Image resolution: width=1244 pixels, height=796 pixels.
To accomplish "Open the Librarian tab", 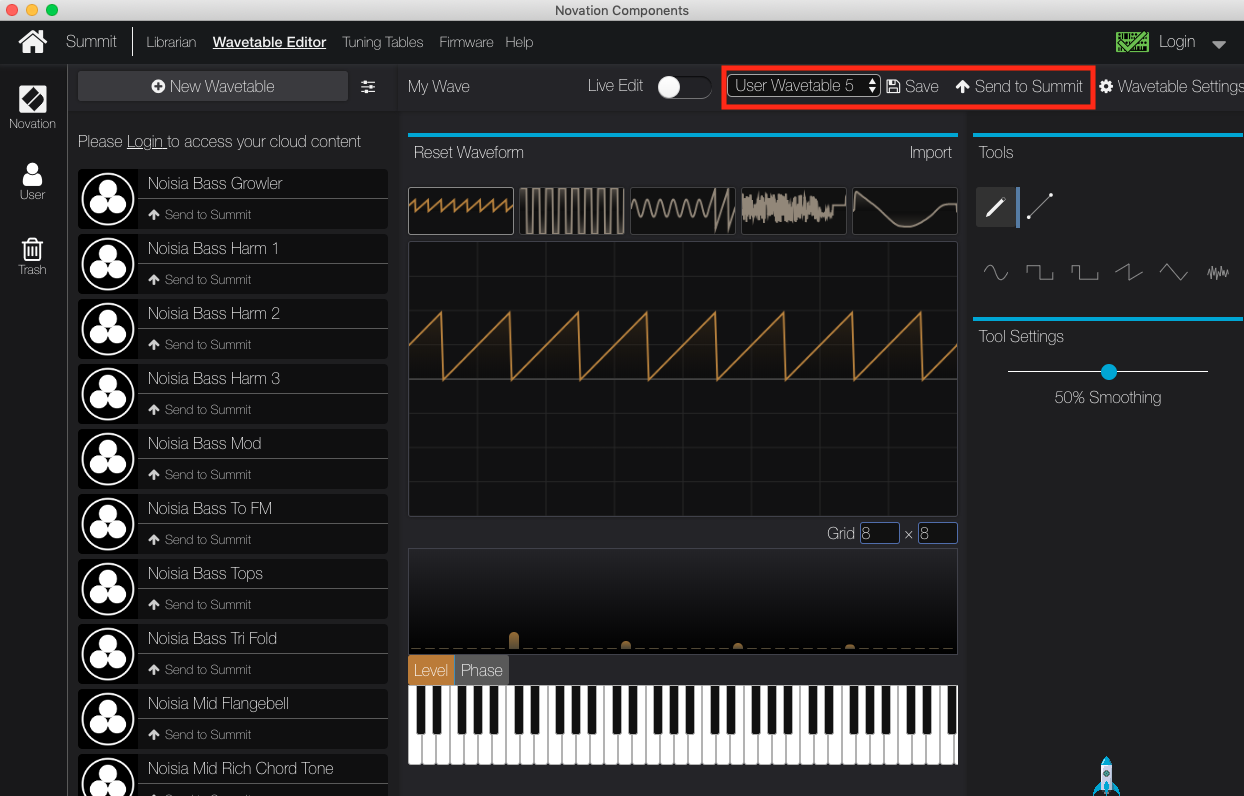I will point(171,42).
